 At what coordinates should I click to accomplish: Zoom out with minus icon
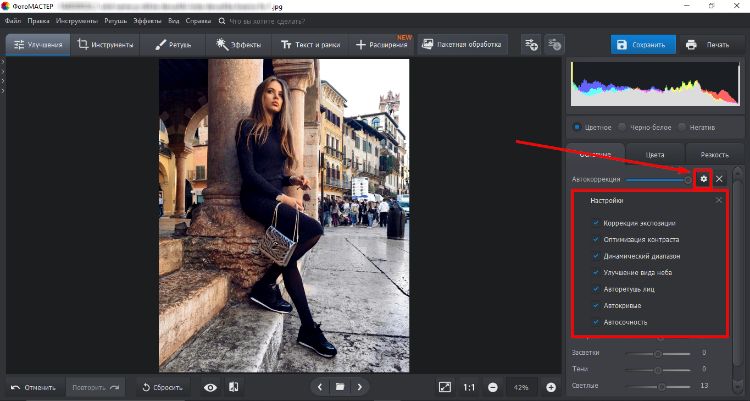[x=493, y=387]
